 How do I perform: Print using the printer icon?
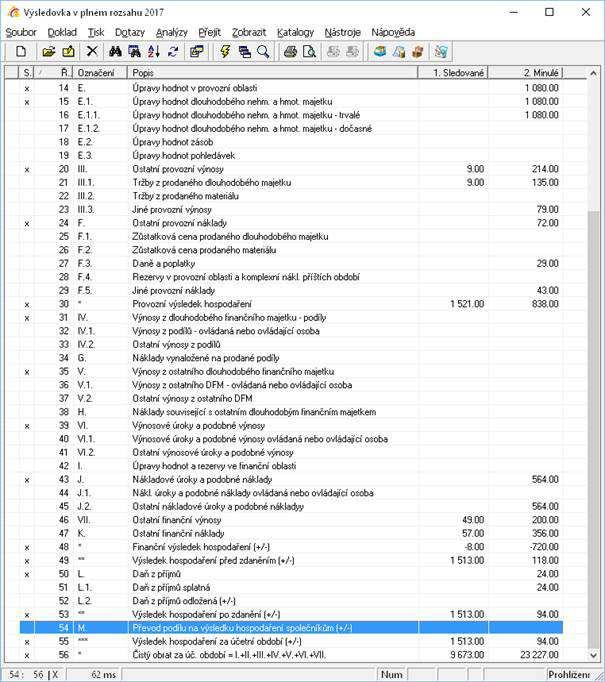pos(290,52)
